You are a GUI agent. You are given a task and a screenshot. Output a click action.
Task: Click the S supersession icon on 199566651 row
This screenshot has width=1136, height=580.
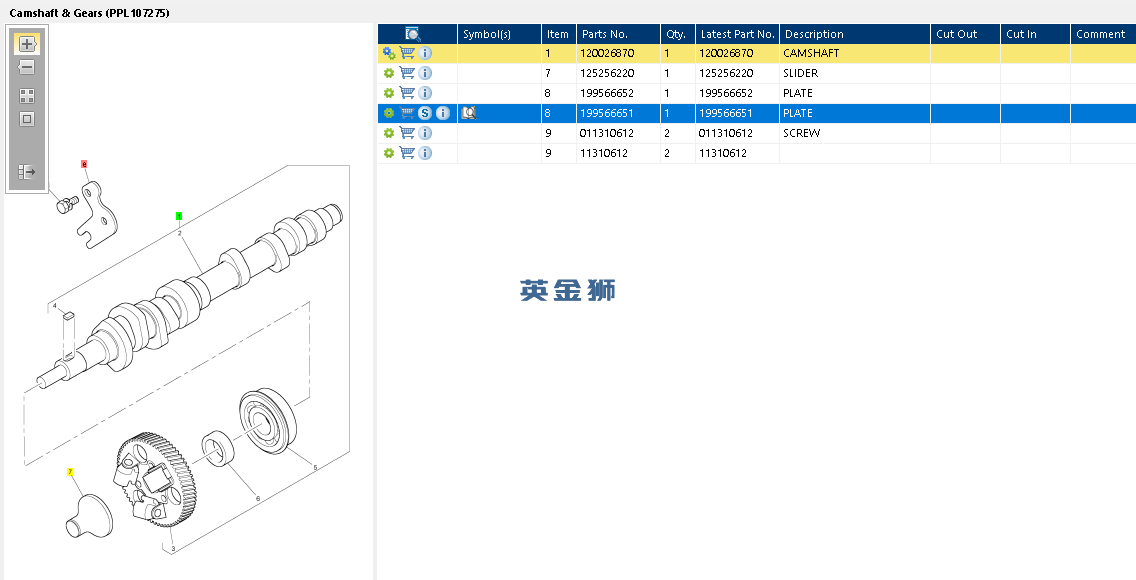tap(425, 113)
